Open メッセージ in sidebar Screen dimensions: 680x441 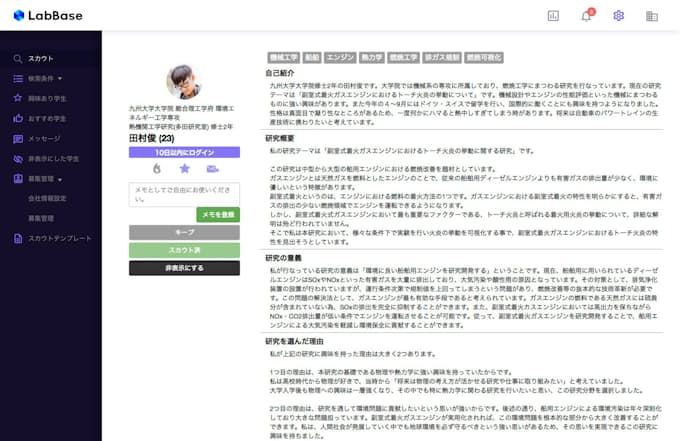coord(44,138)
